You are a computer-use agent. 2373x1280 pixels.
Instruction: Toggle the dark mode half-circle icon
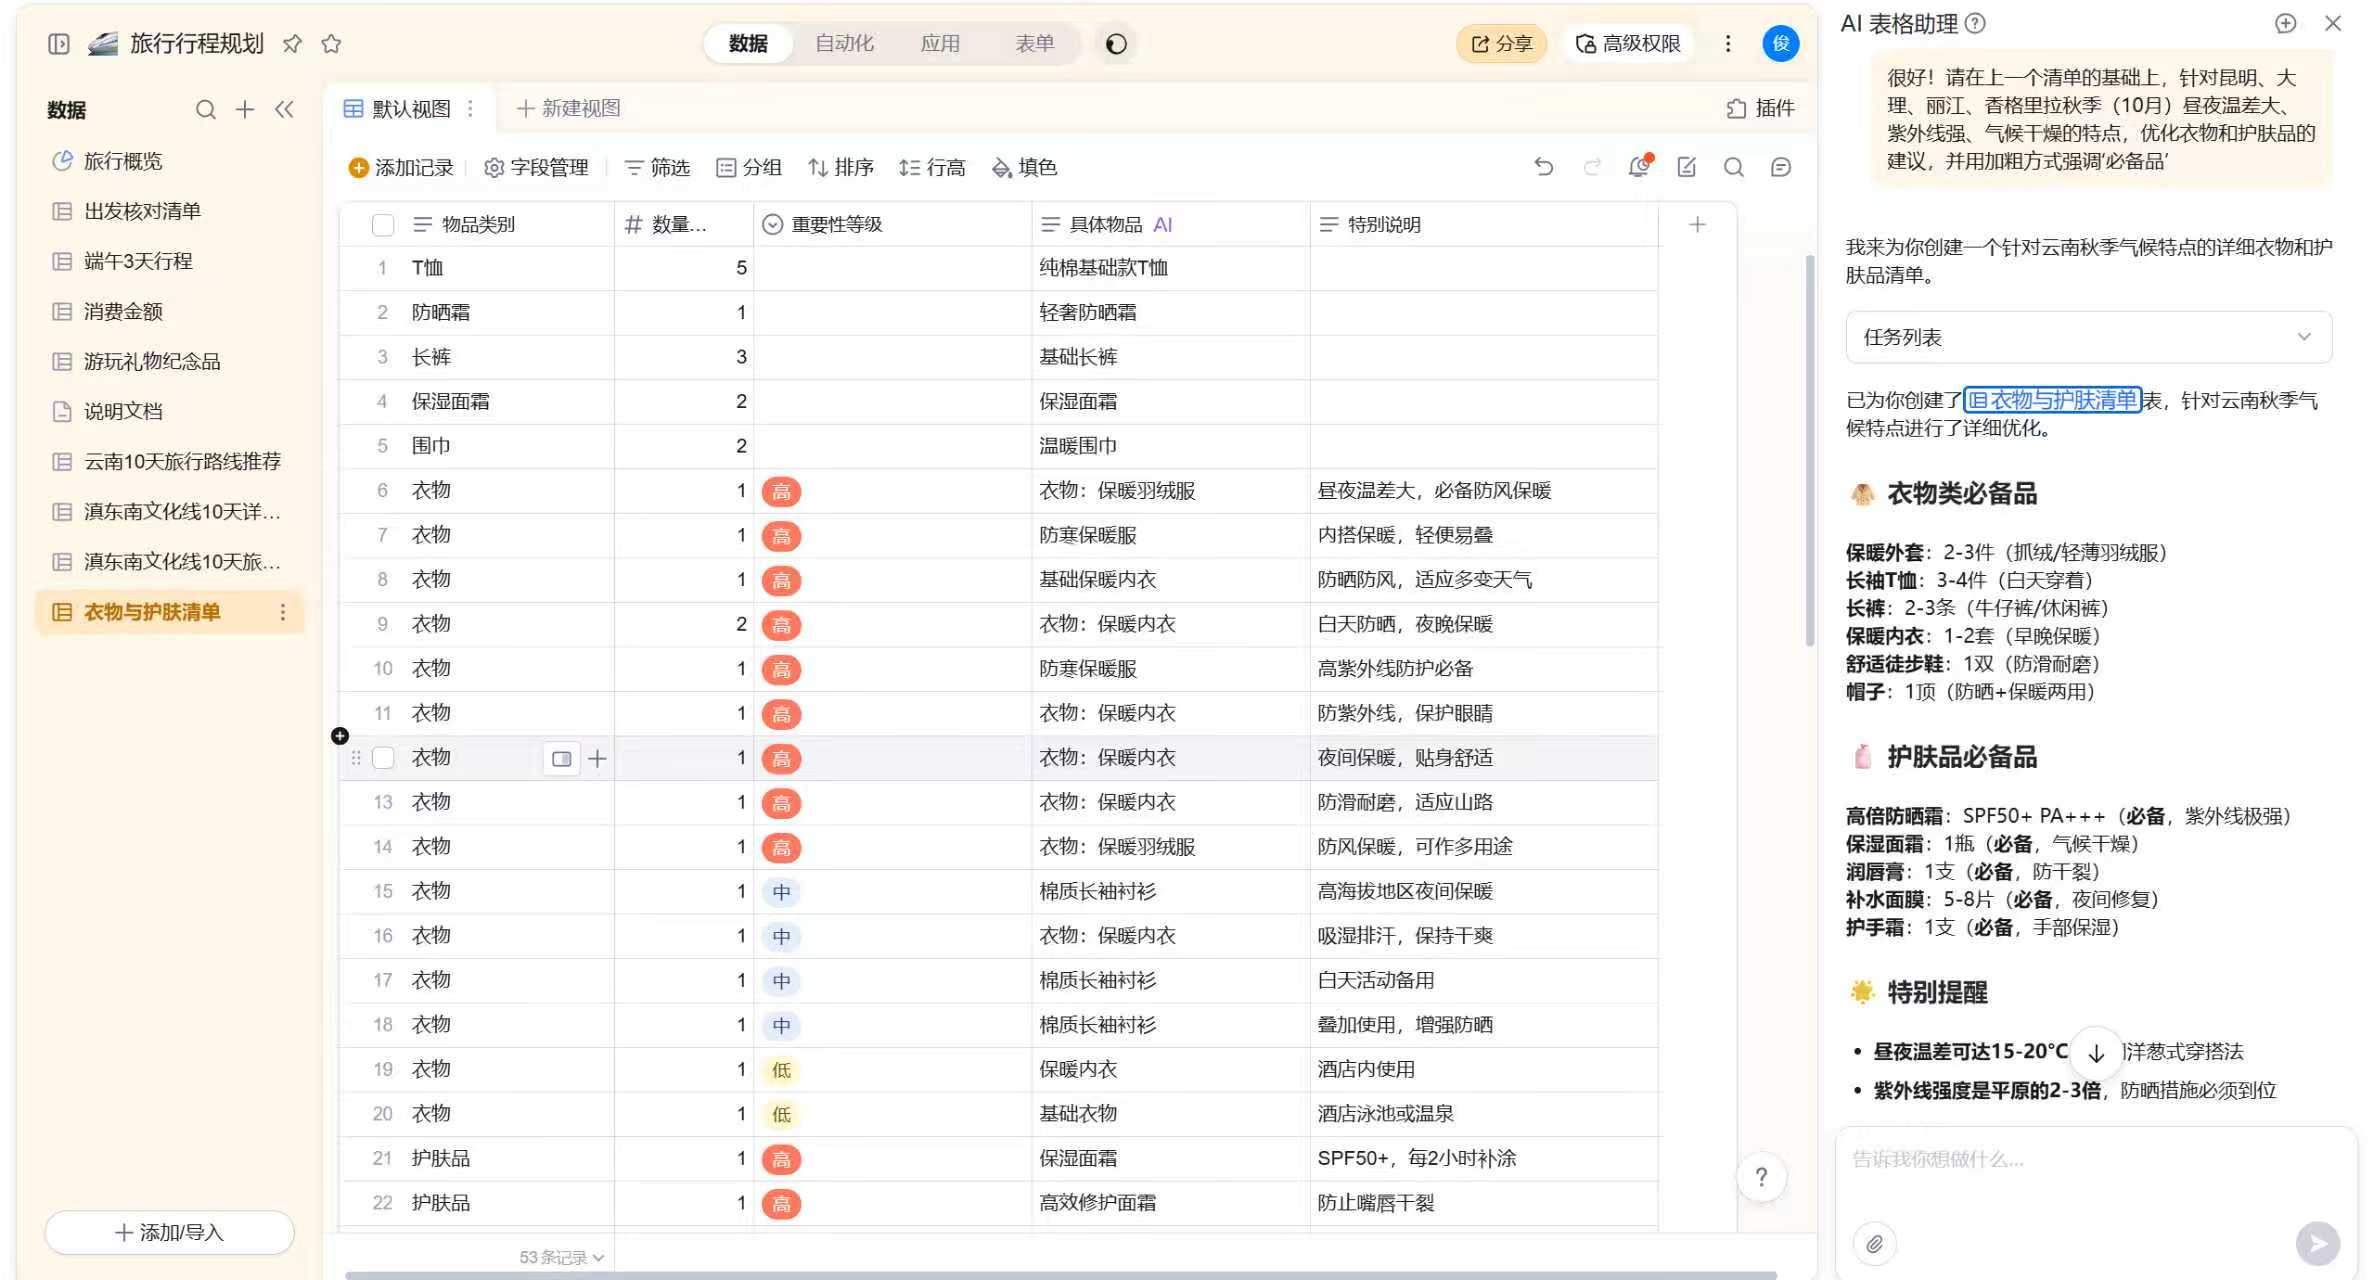pos(1117,43)
